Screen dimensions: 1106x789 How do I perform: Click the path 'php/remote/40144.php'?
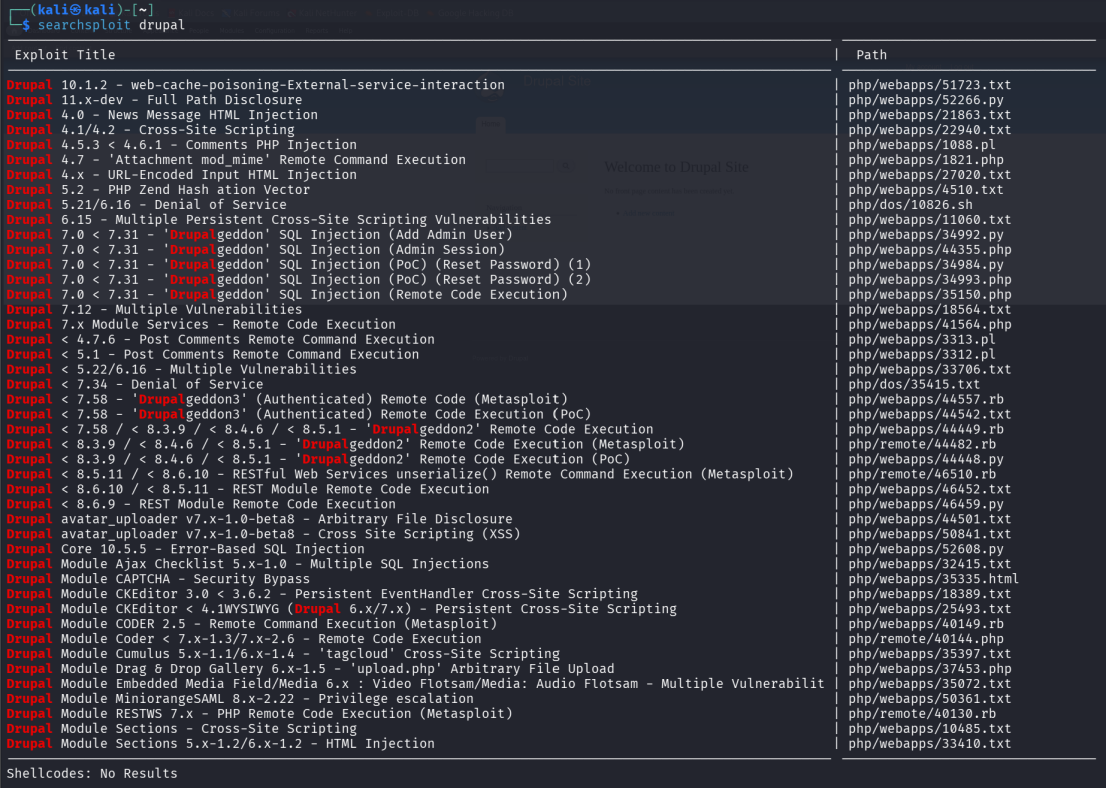point(925,639)
